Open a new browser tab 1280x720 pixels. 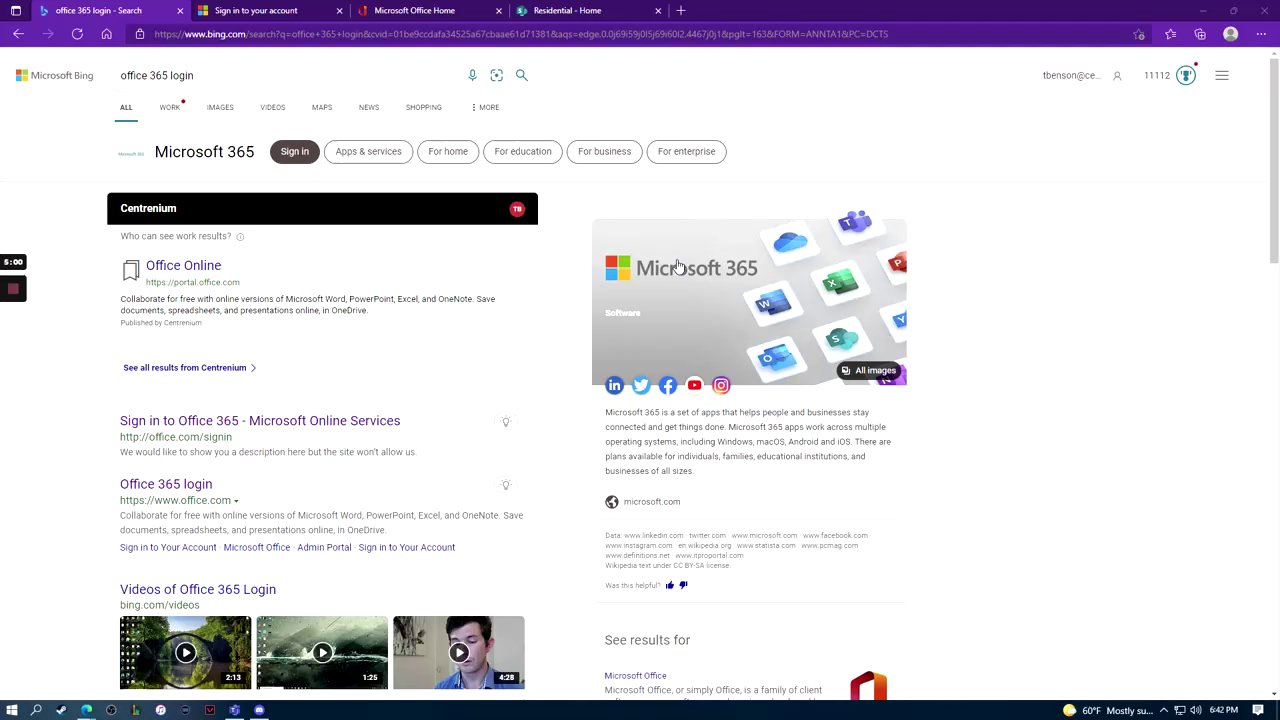click(x=681, y=10)
